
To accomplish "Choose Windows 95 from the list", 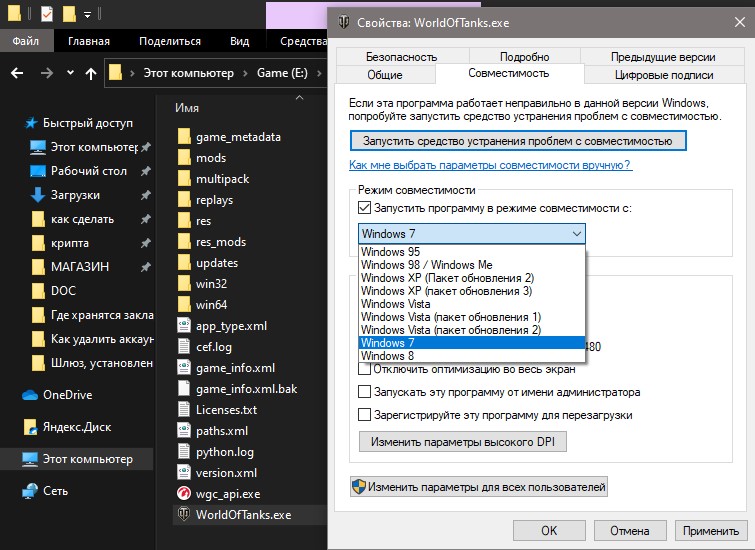I will (472, 251).
